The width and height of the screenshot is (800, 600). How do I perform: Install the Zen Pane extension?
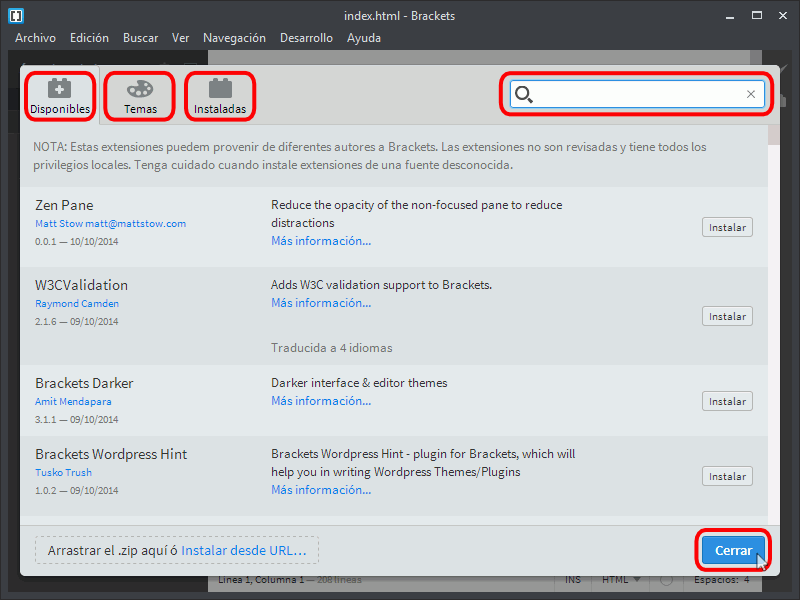pos(727,228)
